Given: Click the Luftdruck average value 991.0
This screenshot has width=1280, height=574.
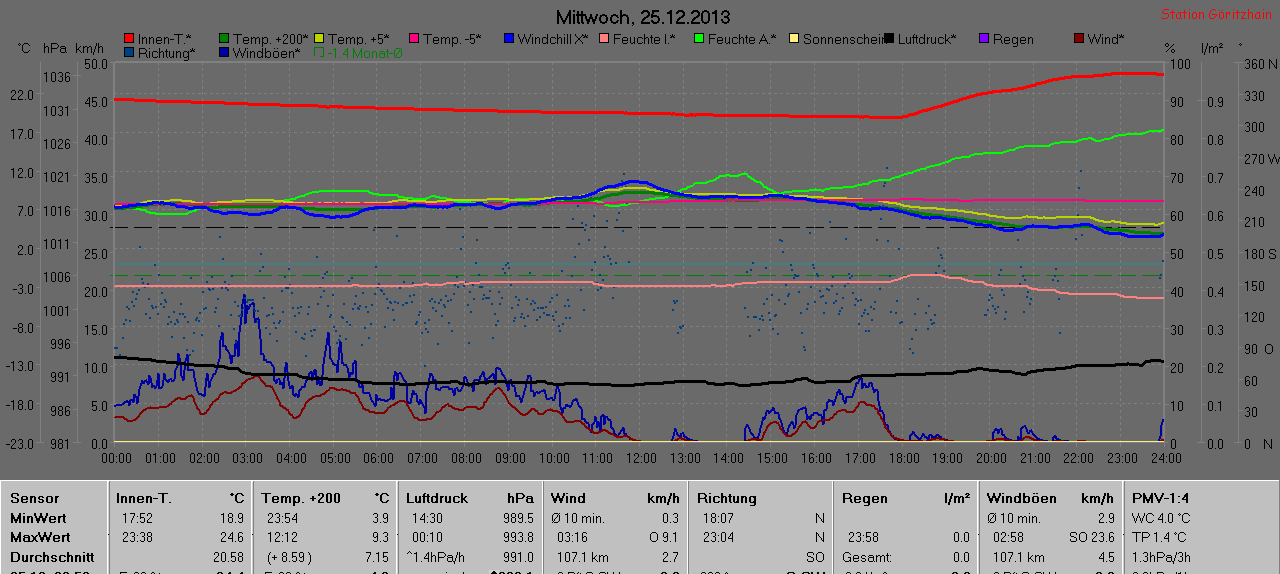Looking at the screenshot, I should pyautogui.click(x=519, y=557).
